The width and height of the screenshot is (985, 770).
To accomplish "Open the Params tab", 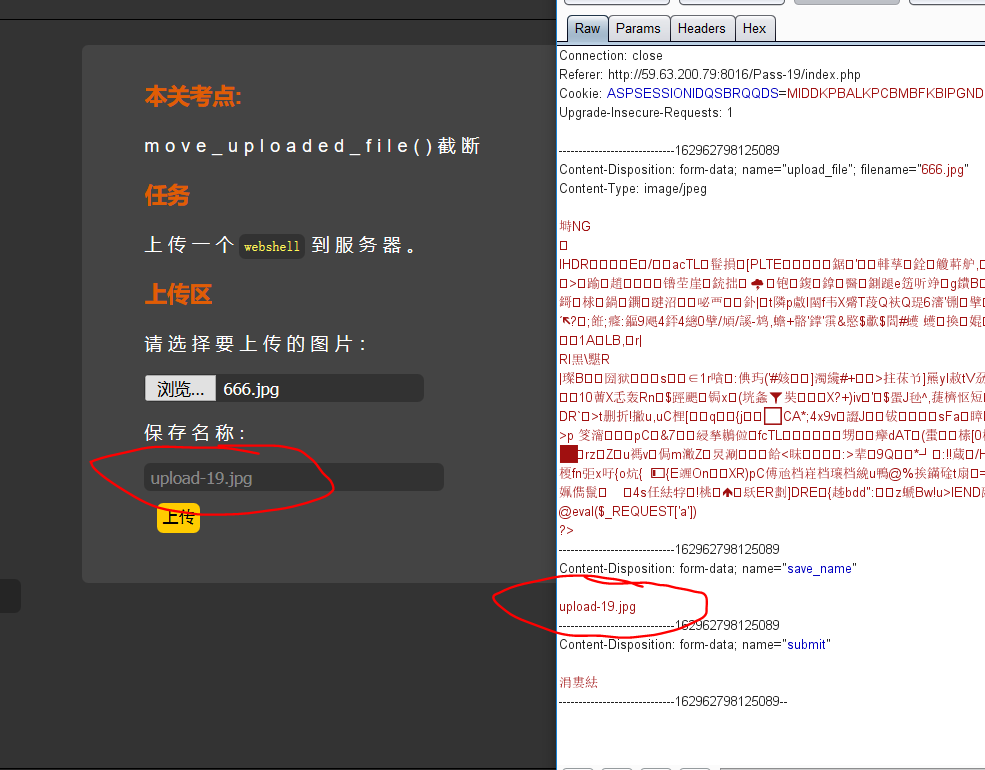I will pos(638,28).
